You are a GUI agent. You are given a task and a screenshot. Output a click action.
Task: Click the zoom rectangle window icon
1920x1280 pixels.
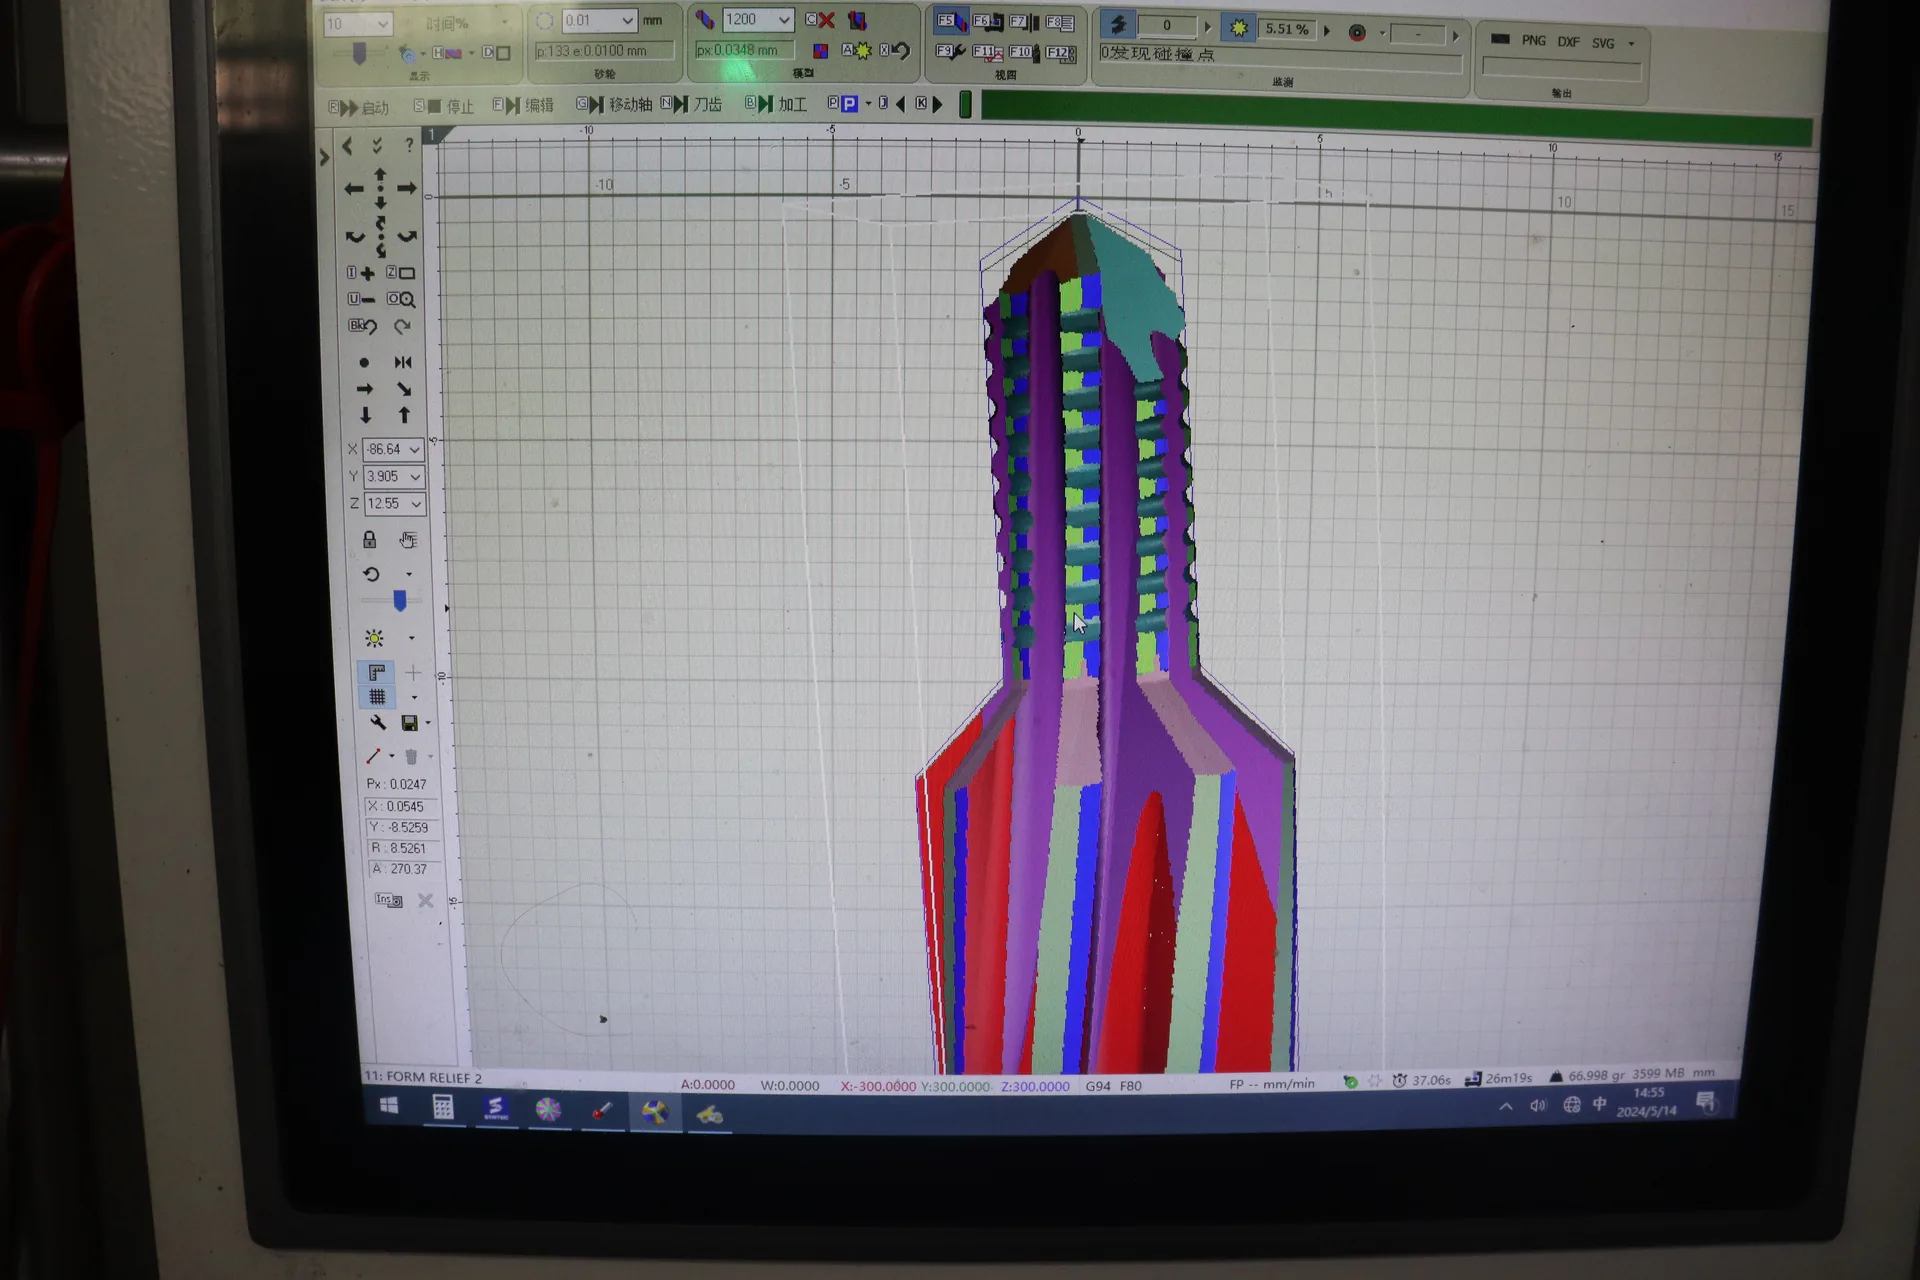tap(401, 273)
